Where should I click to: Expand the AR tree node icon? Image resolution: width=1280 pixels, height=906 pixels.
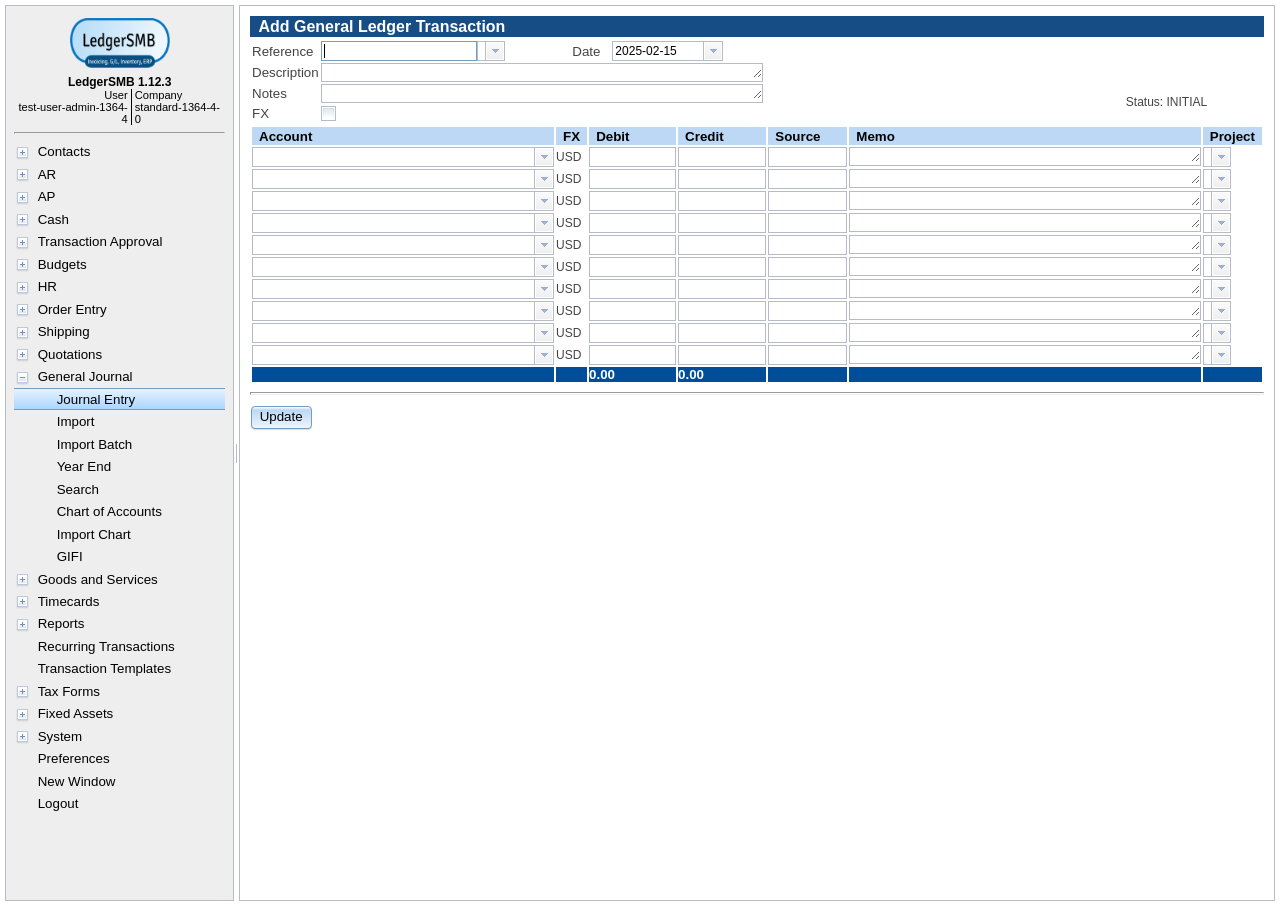[x=22, y=175]
